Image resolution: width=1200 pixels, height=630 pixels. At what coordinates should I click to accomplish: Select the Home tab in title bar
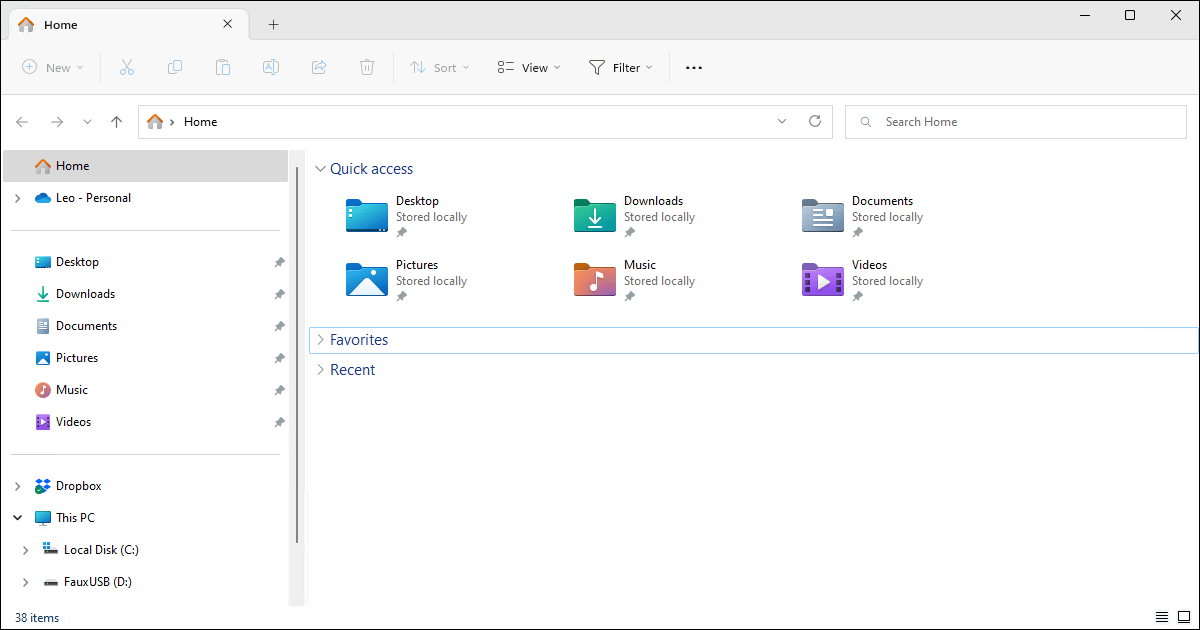pos(127,24)
